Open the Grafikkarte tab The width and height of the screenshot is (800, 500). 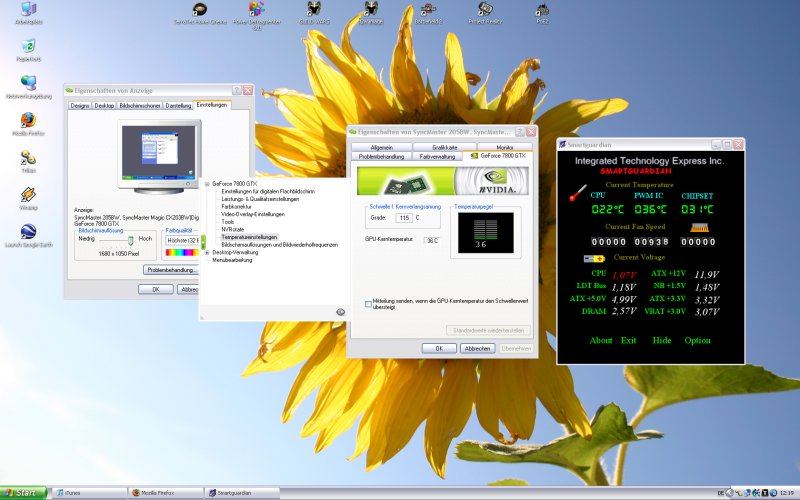click(x=444, y=147)
